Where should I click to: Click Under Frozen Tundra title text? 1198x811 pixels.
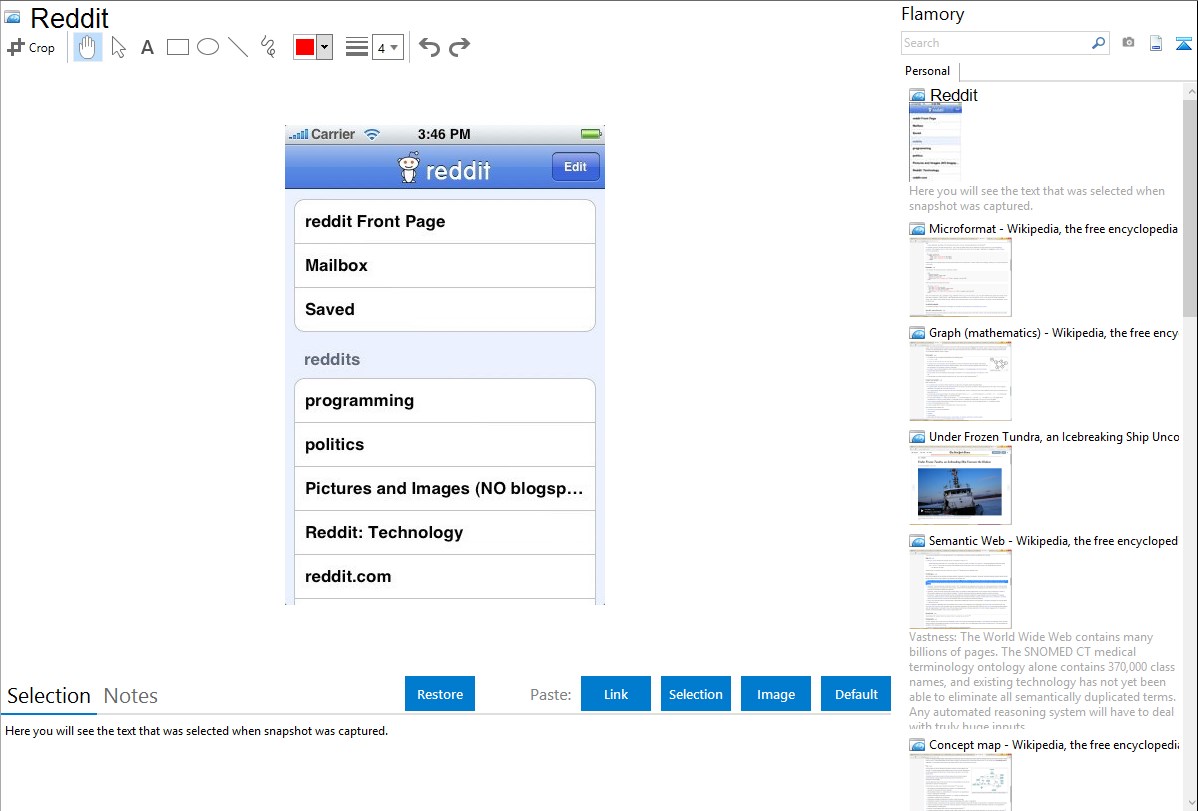click(1054, 436)
